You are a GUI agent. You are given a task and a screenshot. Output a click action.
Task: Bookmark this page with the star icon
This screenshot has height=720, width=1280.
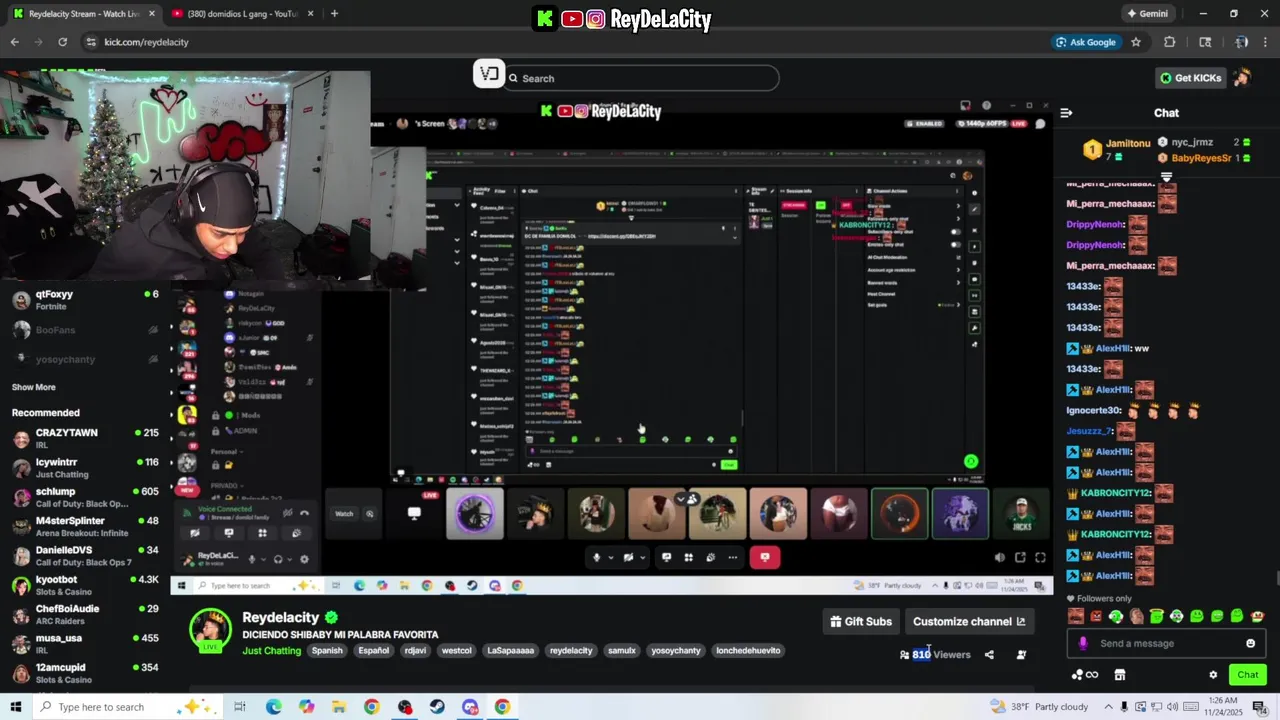pyautogui.click(x=1136, y=42)
